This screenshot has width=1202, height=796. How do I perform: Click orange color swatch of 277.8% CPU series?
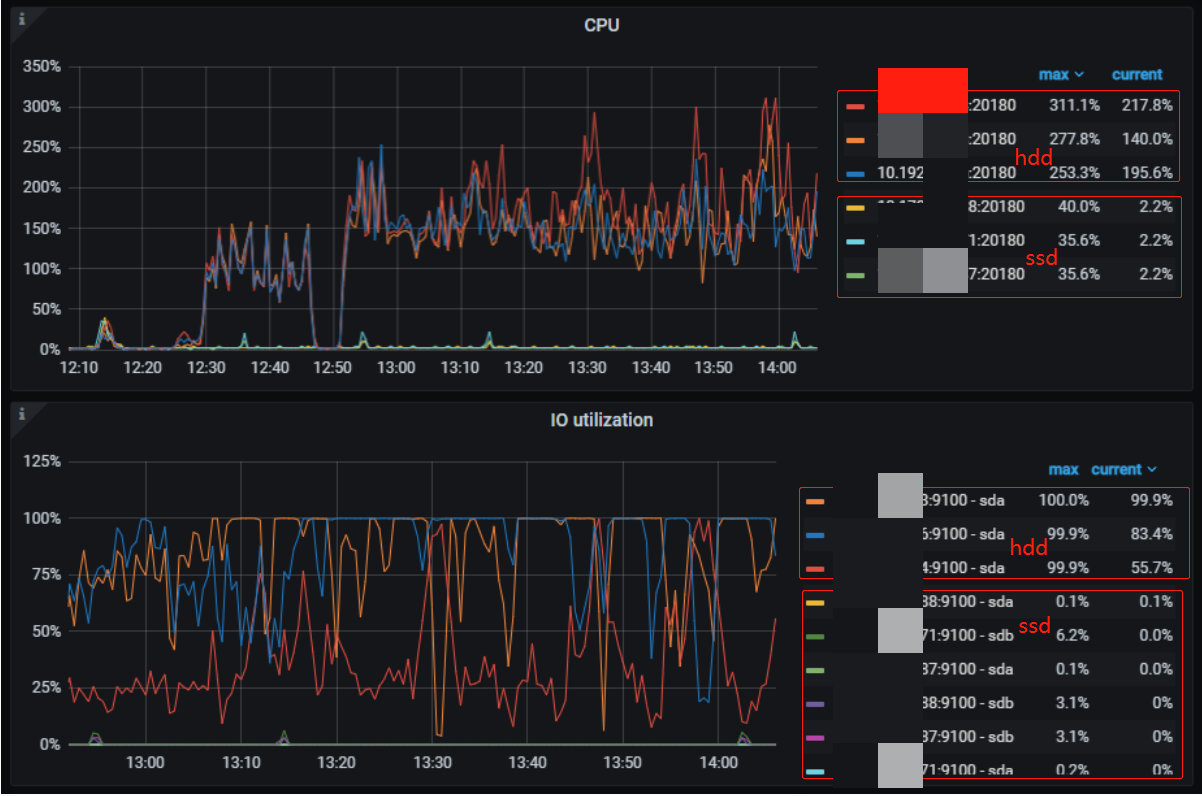click(x=855, y=139)
